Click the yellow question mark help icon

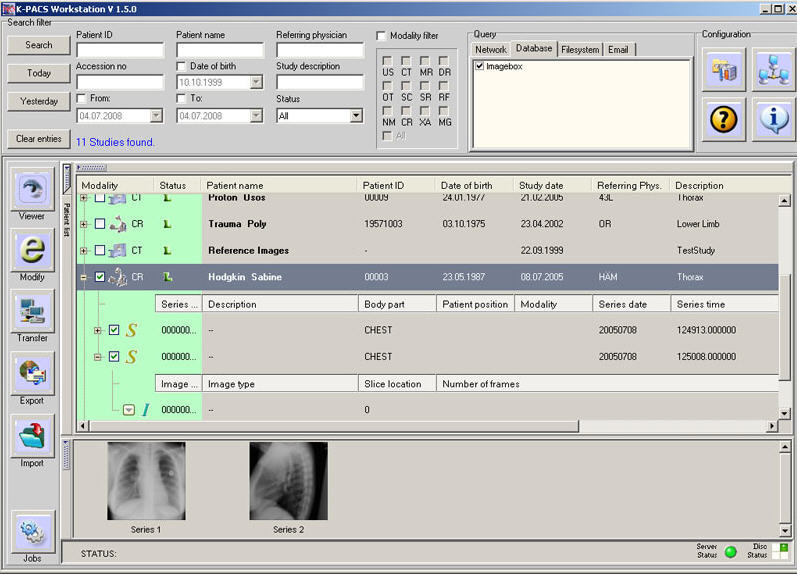pos(723,119)
